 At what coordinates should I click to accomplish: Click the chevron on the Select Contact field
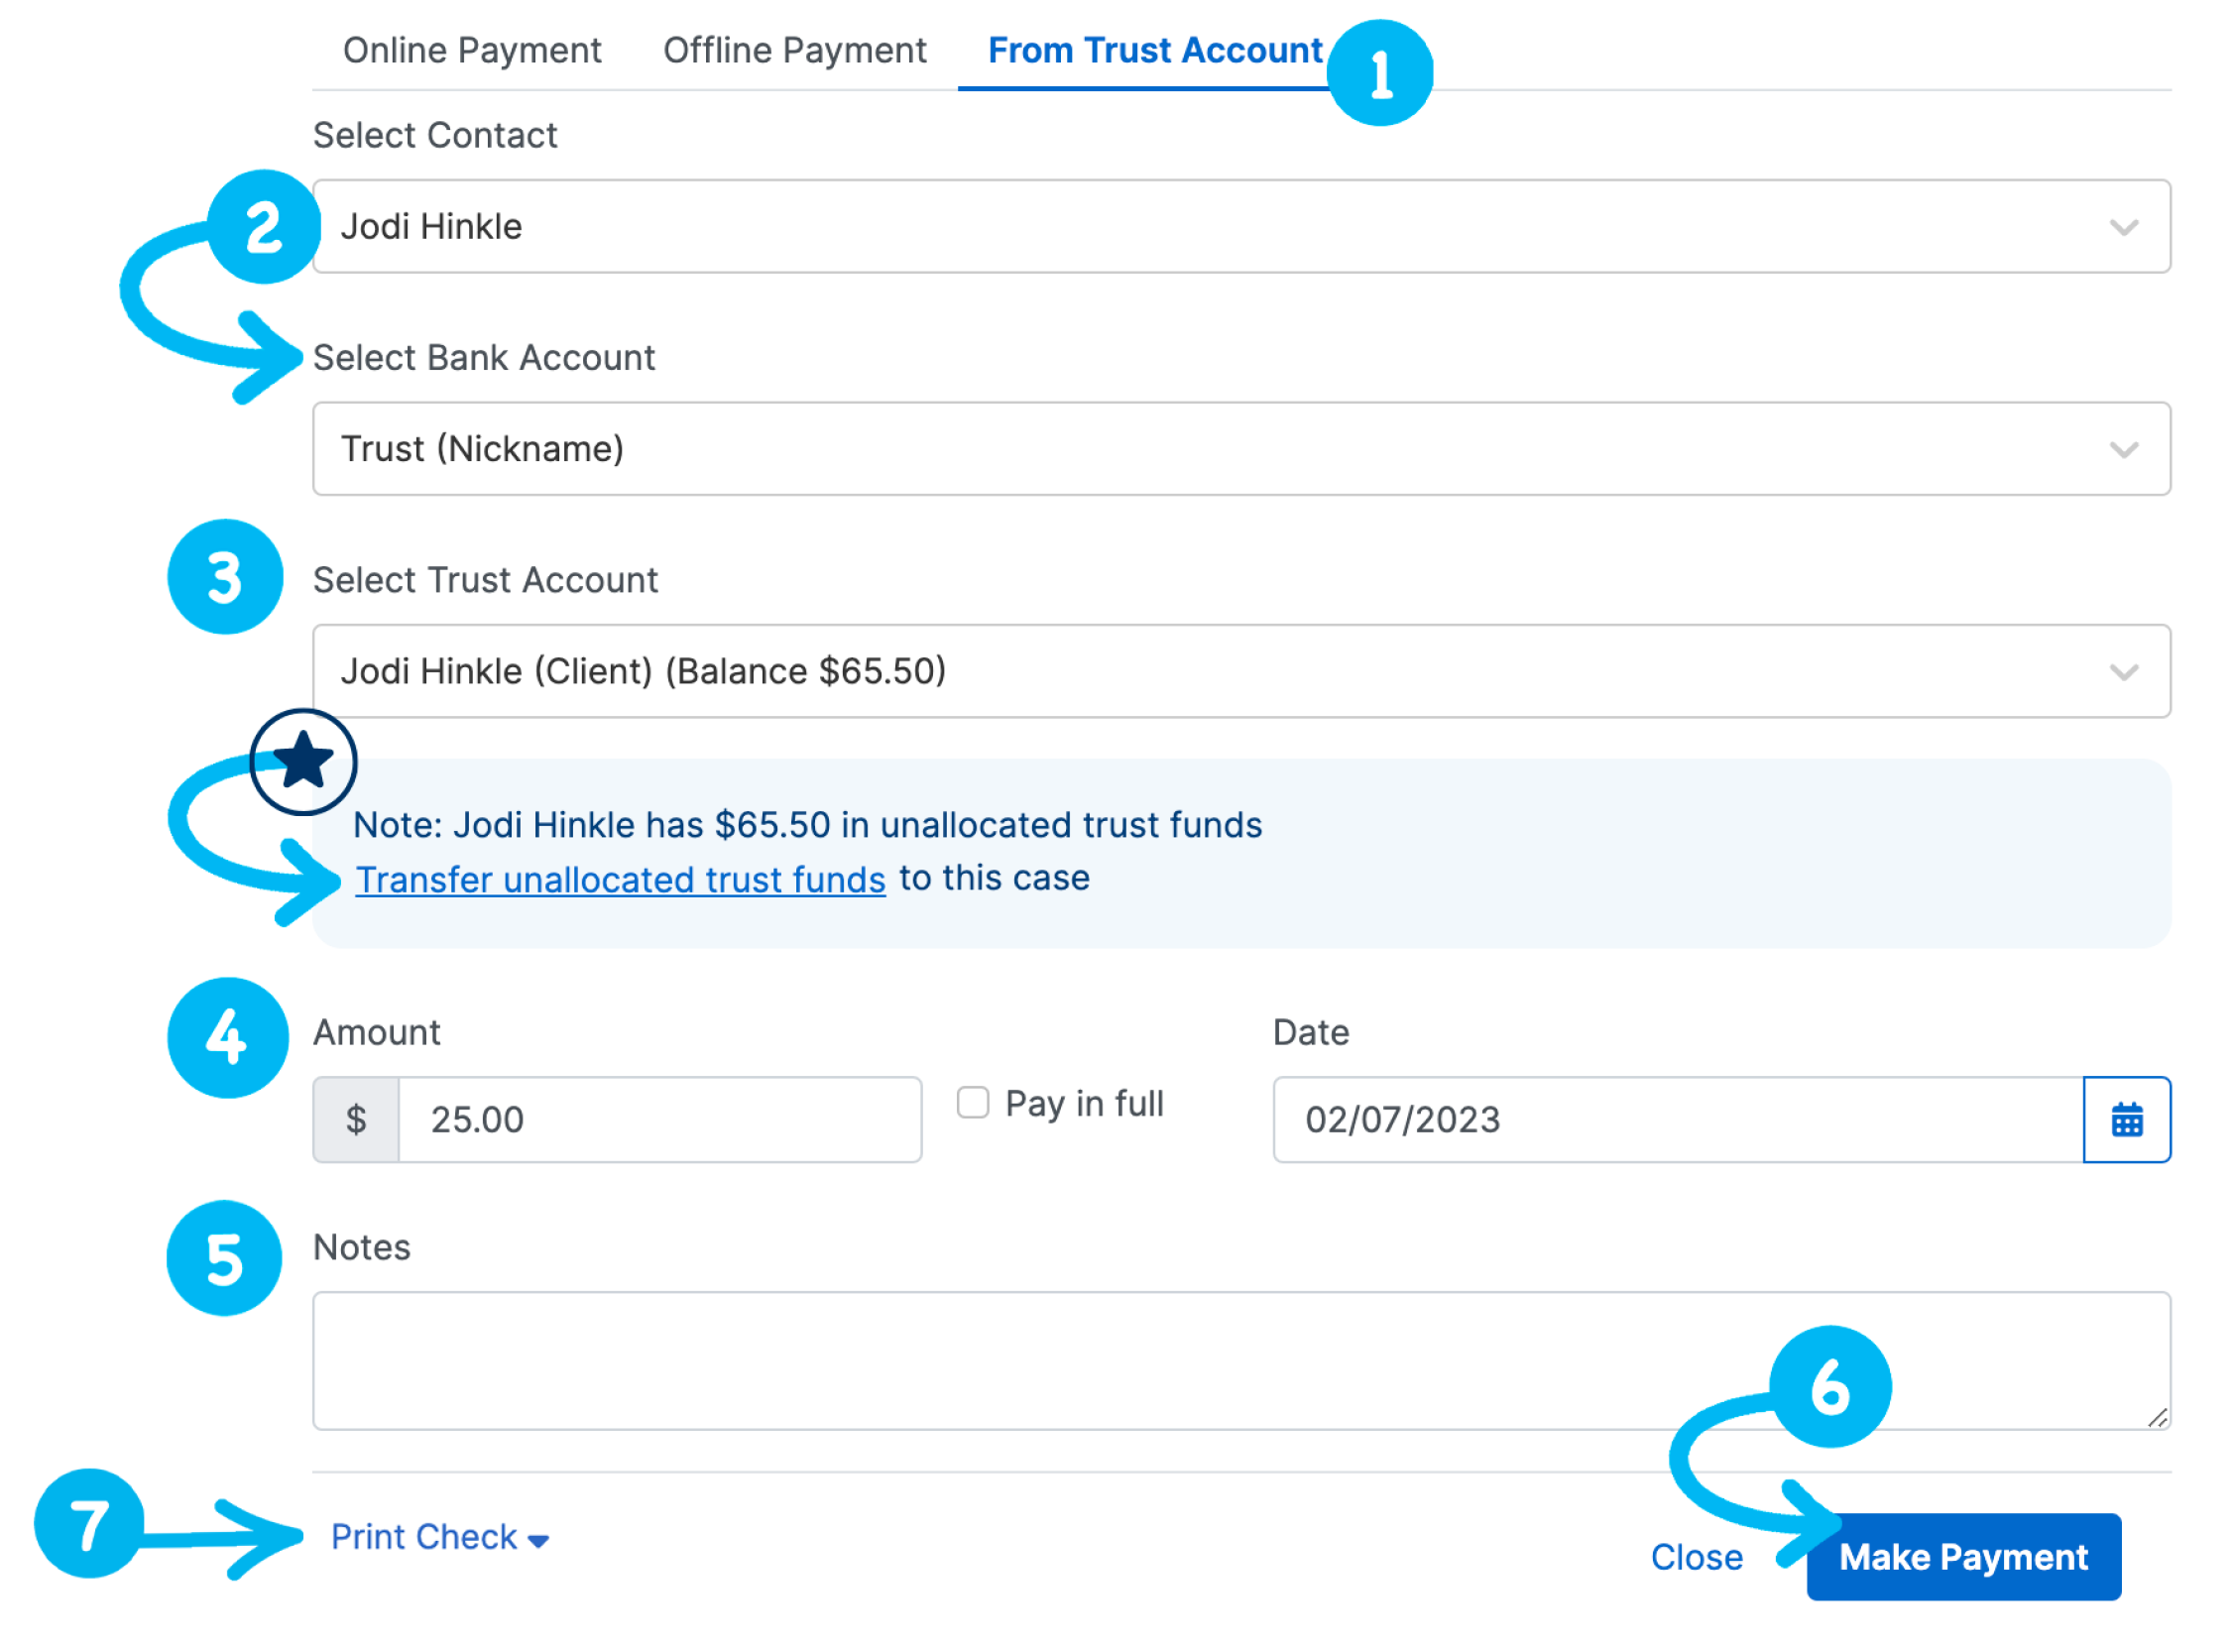(2125, 227)
